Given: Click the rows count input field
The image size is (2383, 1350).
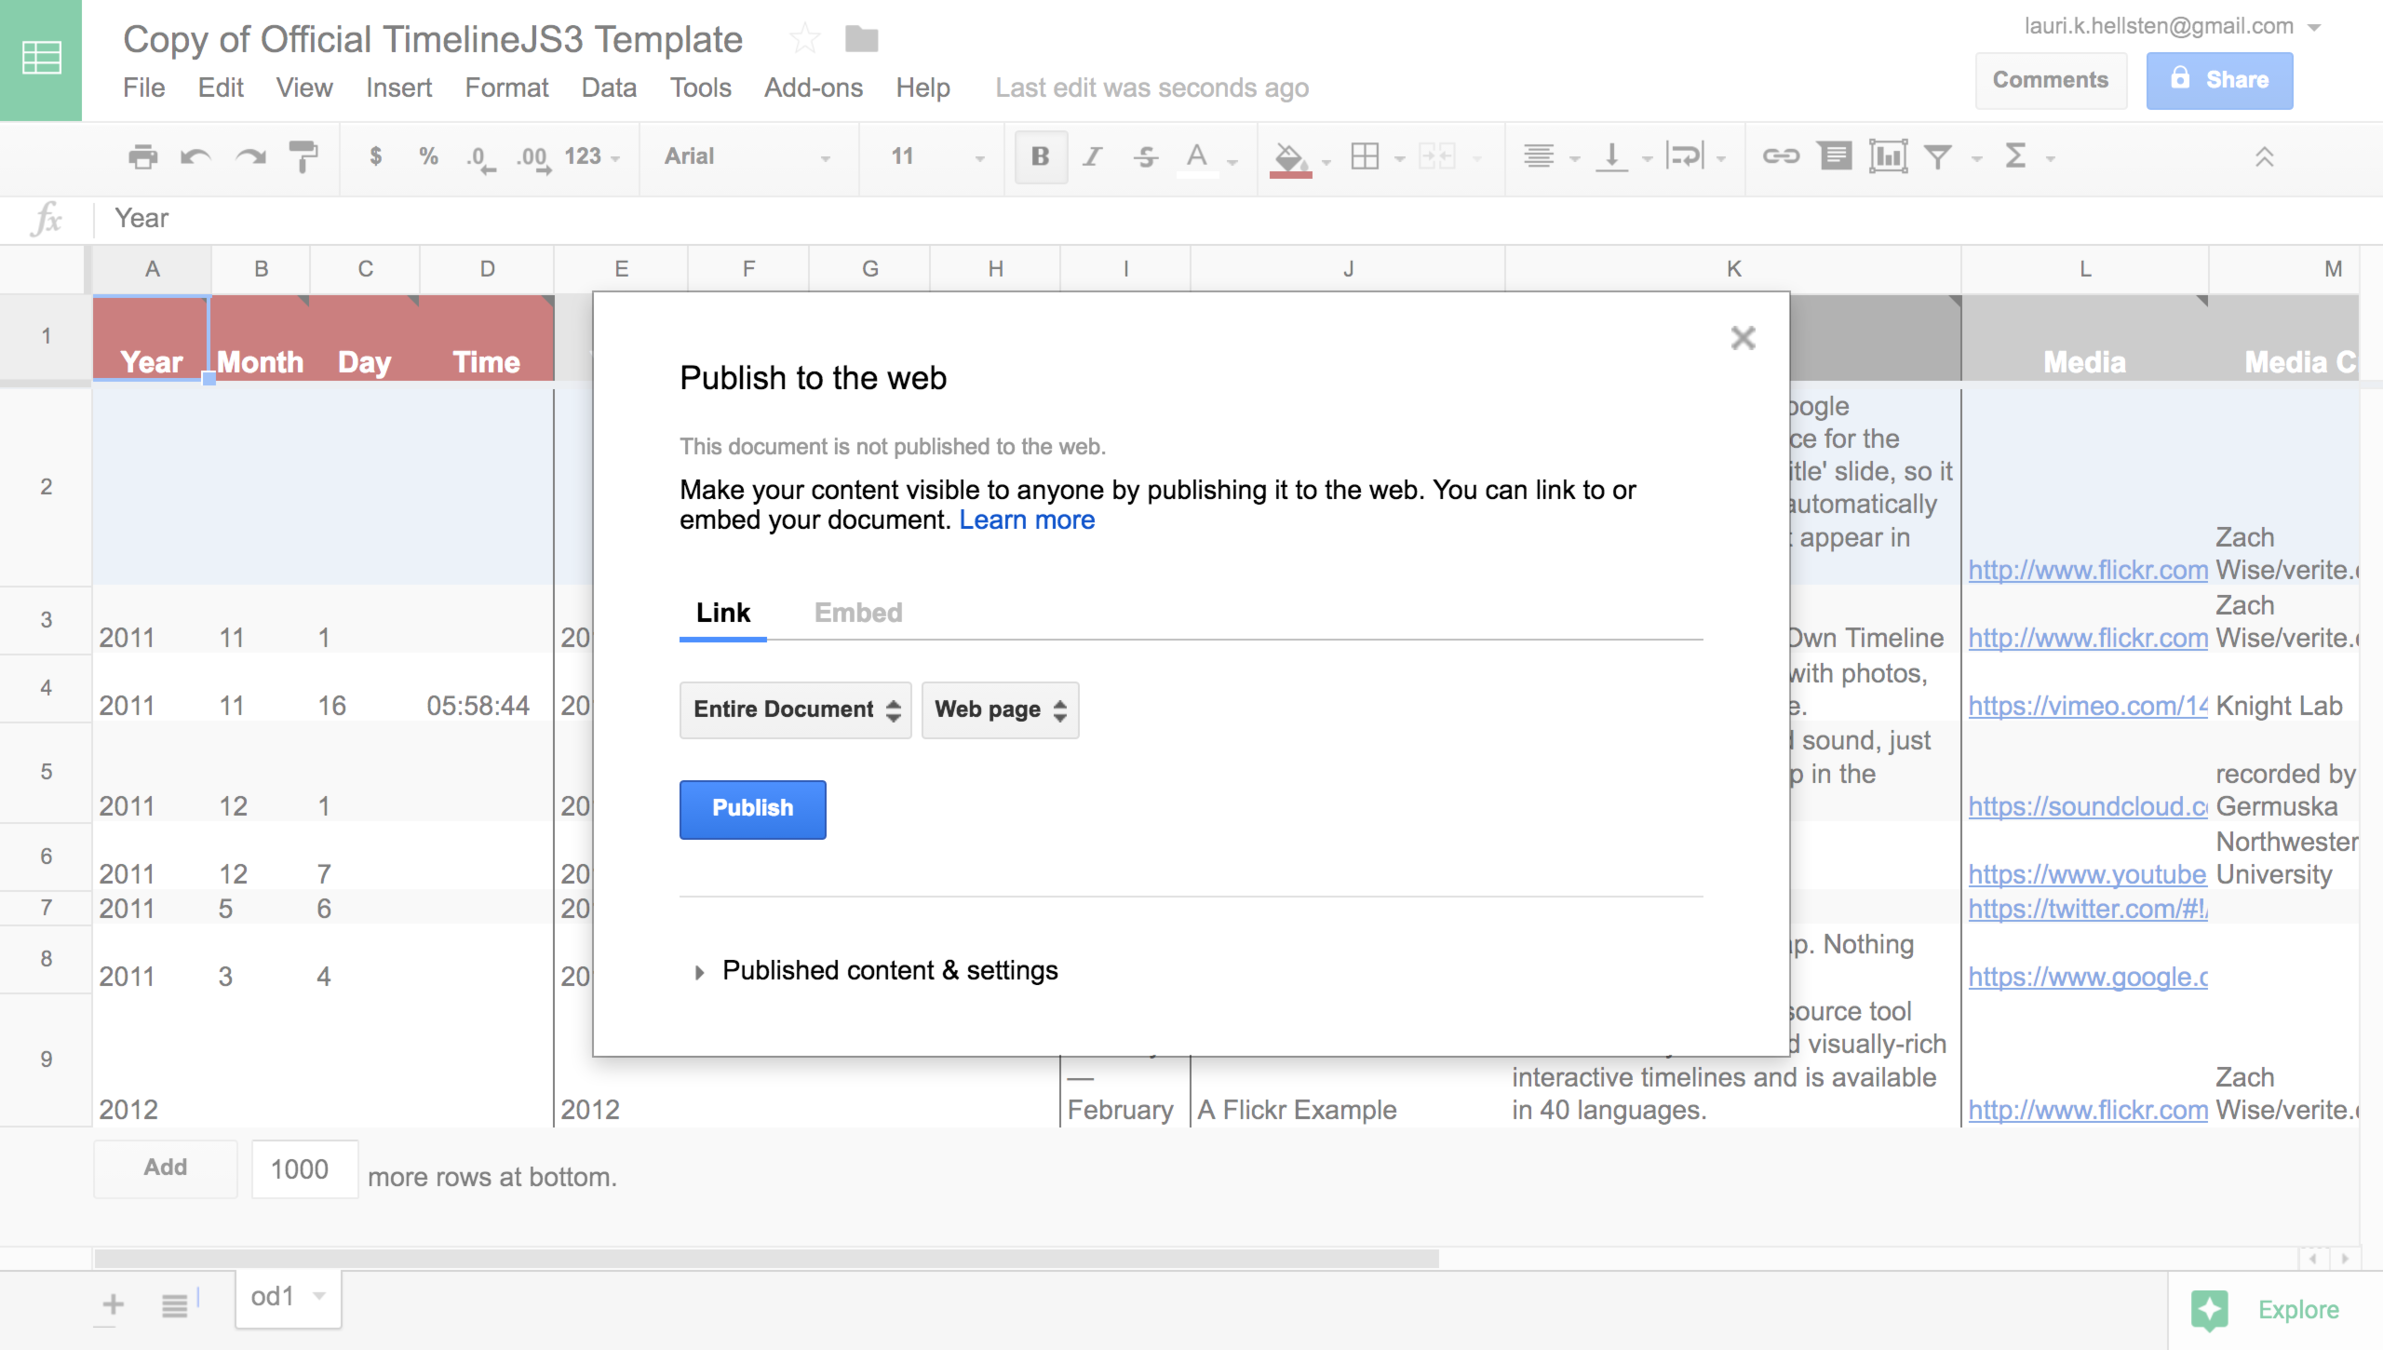Looking at the screenshot, I should point(304,1169).
